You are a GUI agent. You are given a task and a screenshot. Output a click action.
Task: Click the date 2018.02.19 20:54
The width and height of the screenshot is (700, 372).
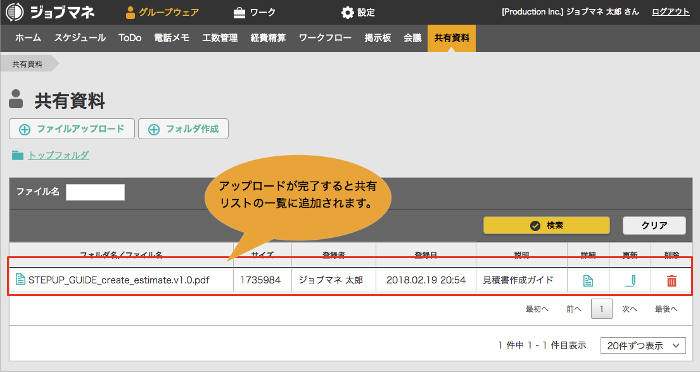coord(426,280)
